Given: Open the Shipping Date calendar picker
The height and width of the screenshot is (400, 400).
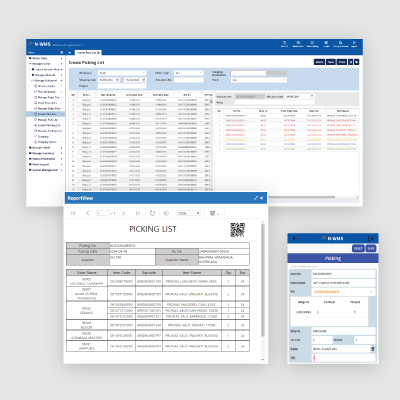Looking at the screenshot, I should [x=117, y=80].
